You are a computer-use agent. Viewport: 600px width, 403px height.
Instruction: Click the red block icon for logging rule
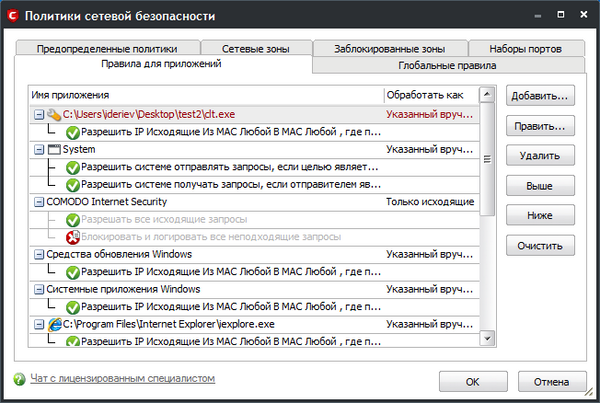(x=72, y=237)
